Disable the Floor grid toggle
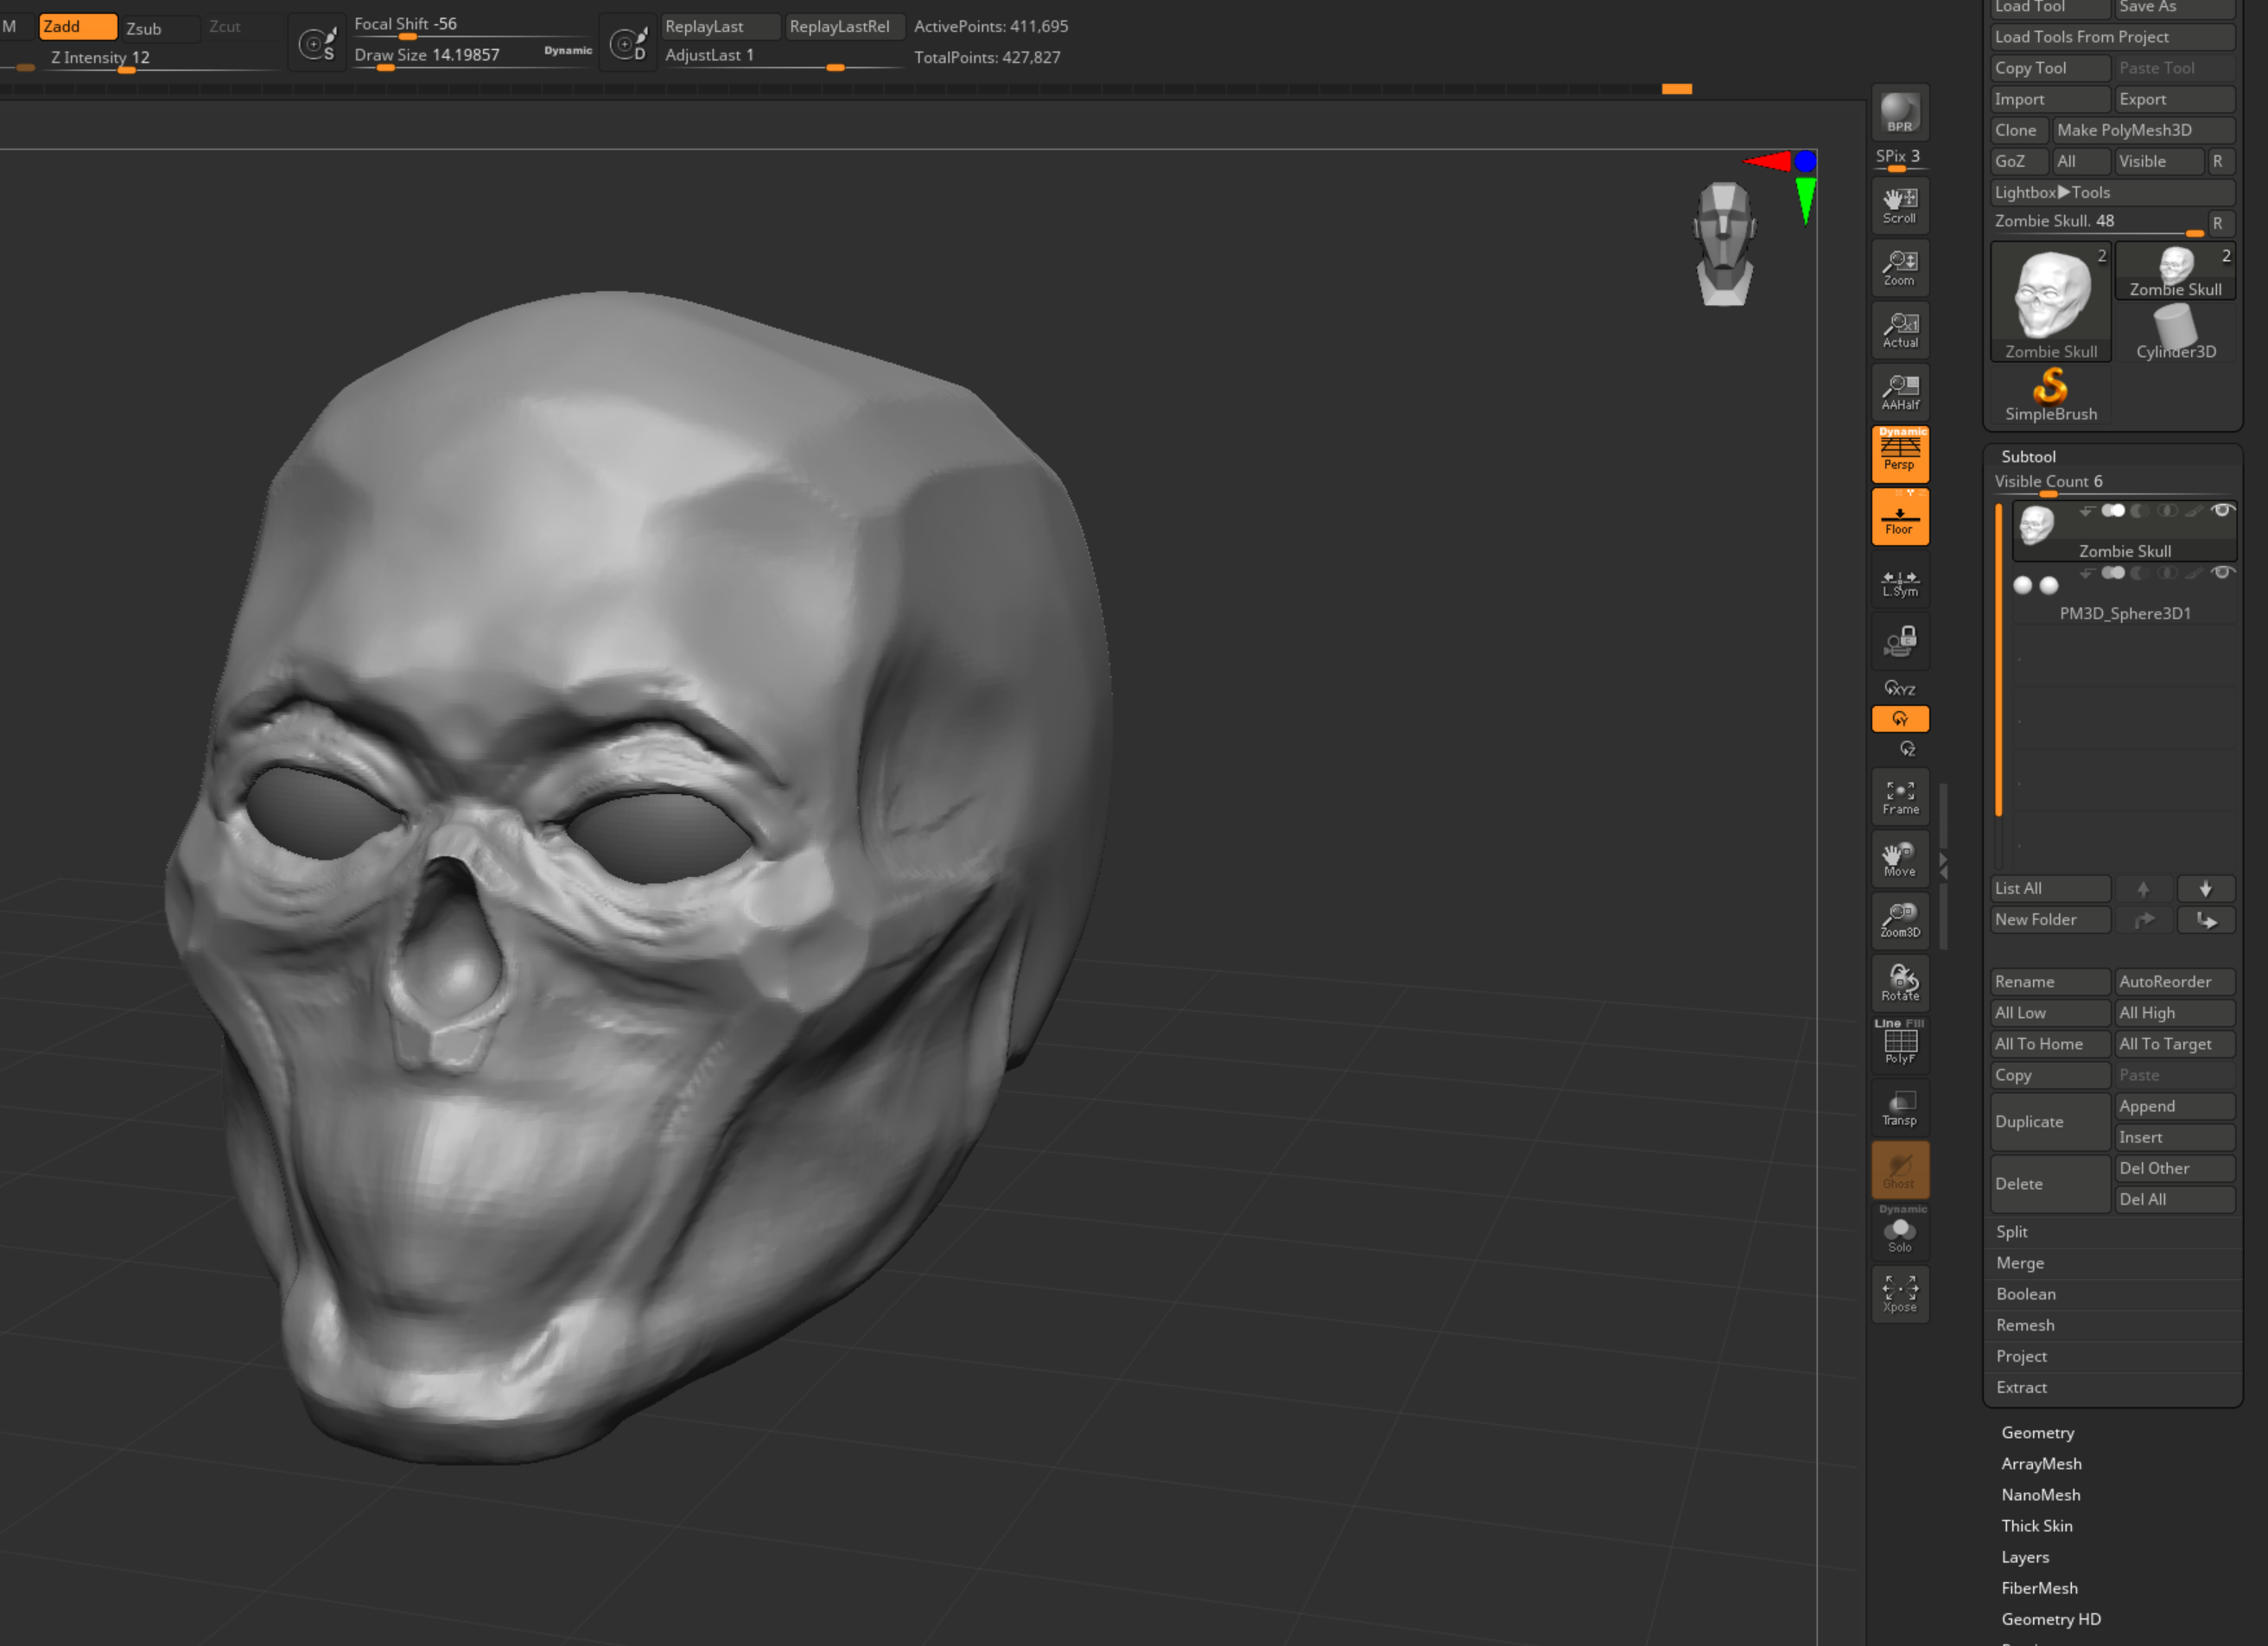This screenshot has width=2268, height=1646. [1899, 517]
